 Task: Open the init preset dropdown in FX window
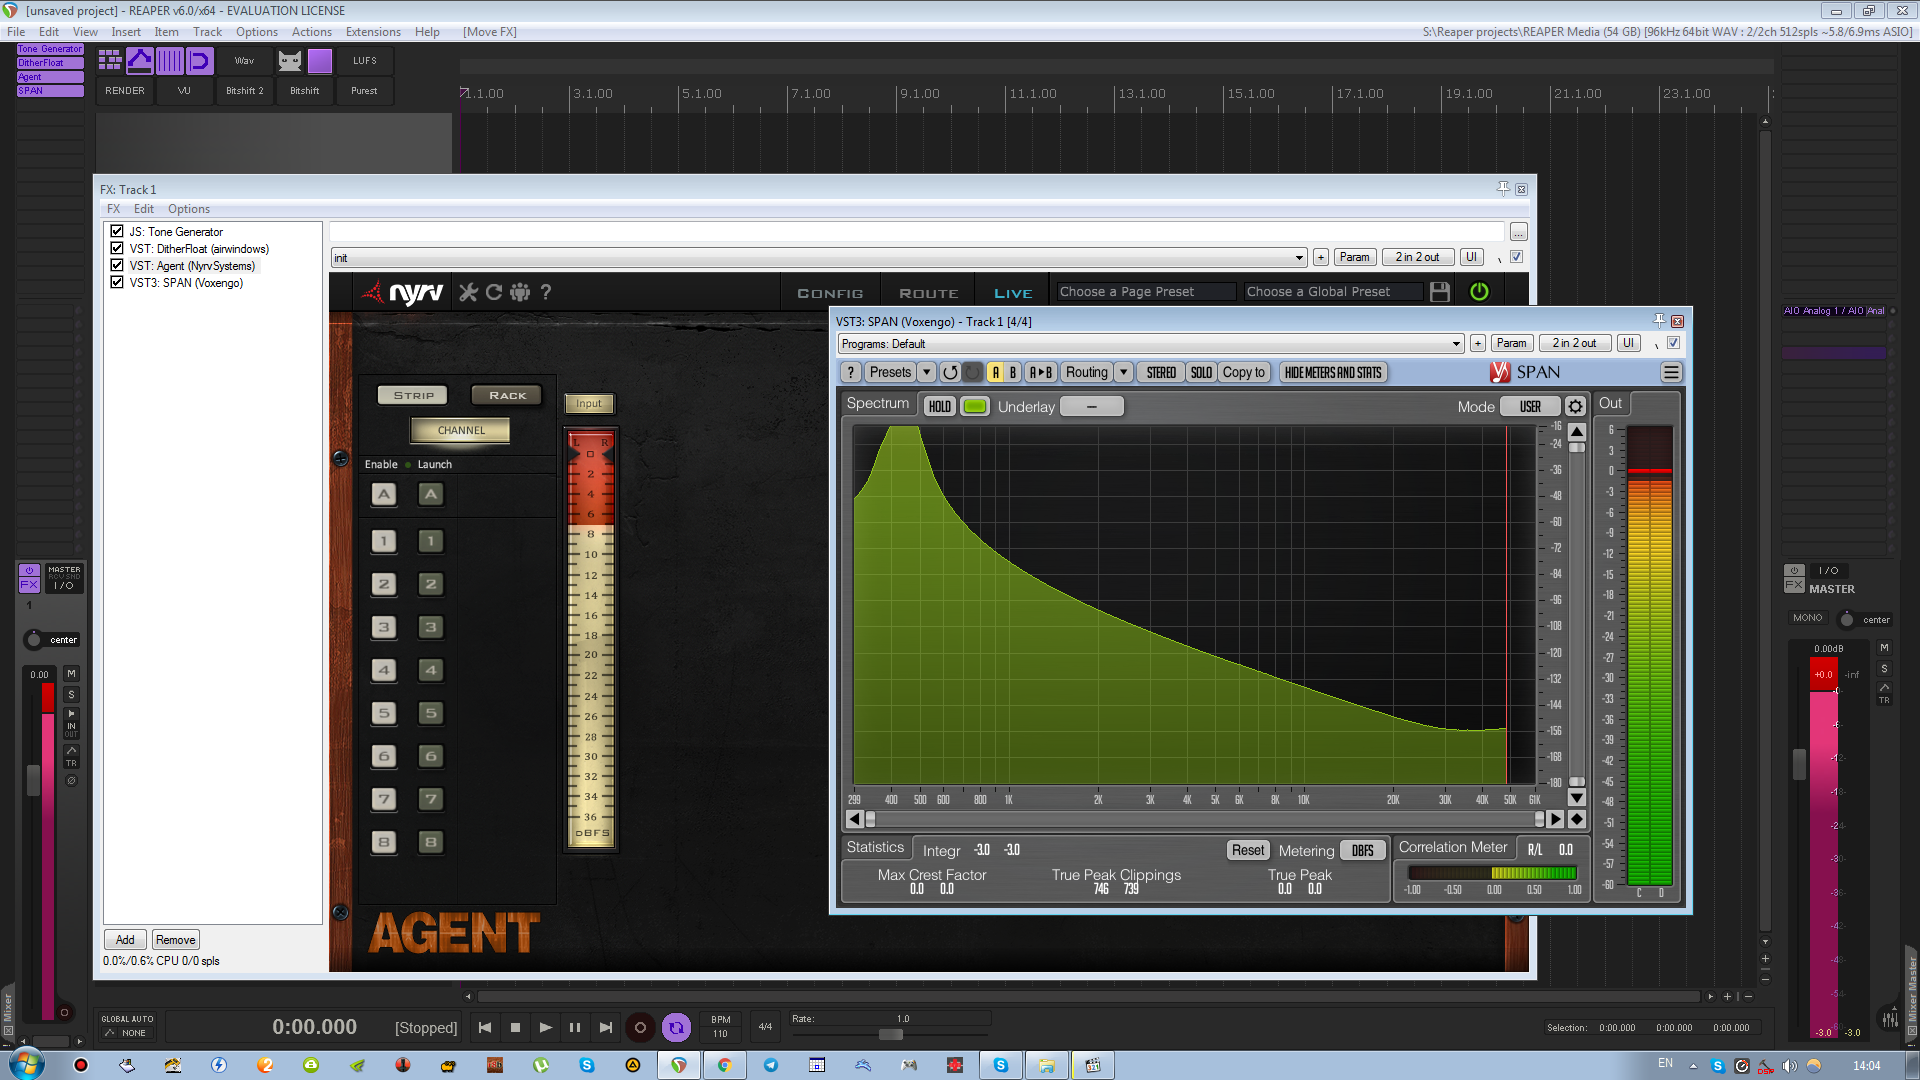818,258
